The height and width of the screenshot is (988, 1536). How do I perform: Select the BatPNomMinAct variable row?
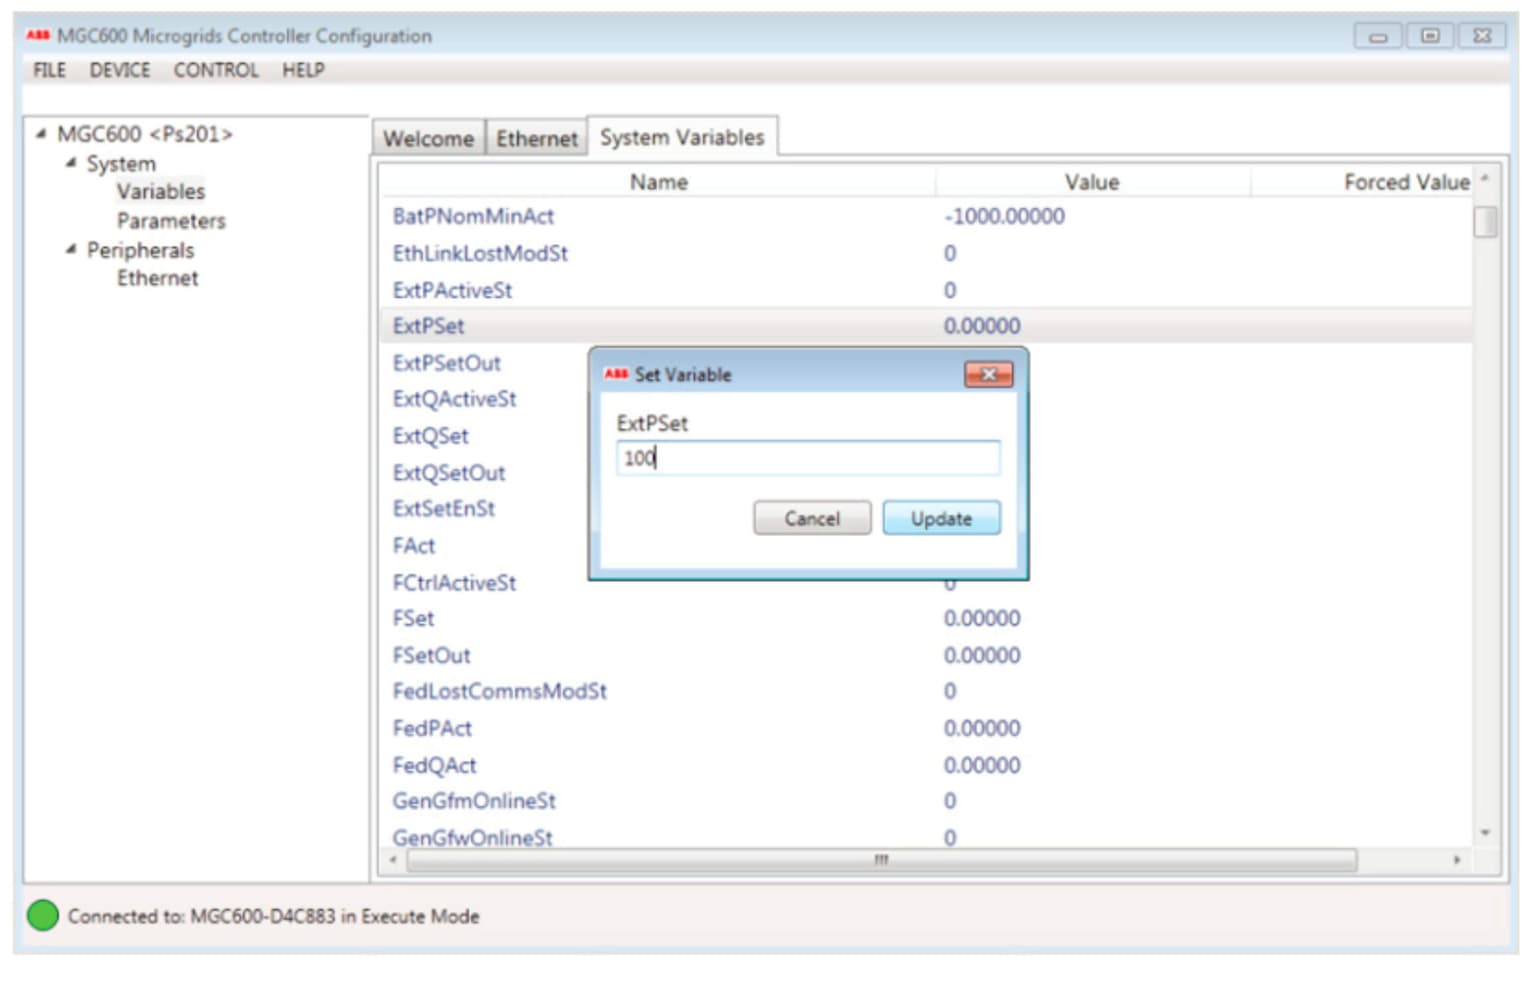click(473, 216)
